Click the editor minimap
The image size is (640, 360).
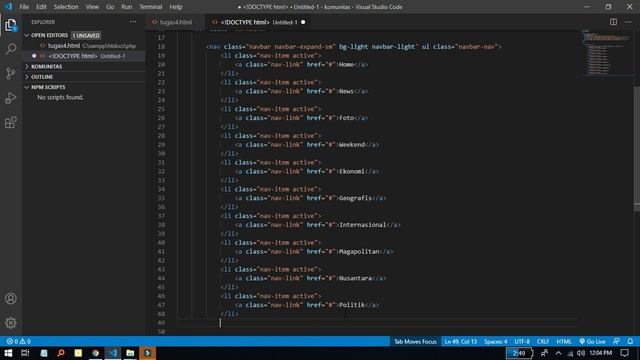(x=606, y=53)
